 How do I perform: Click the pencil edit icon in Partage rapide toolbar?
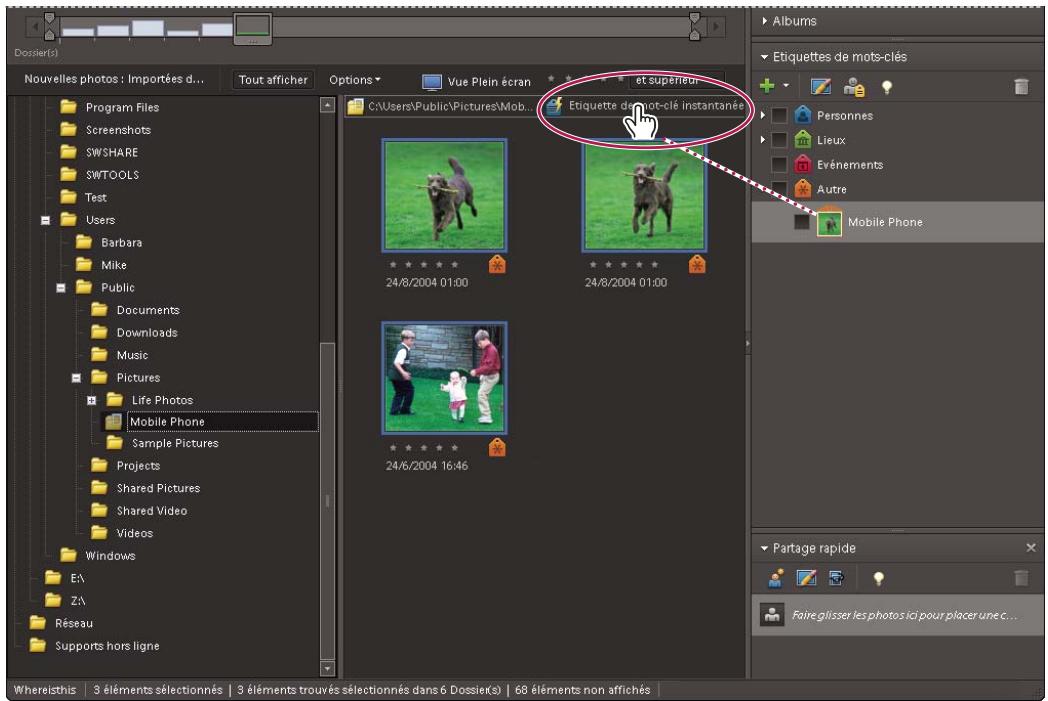(x=807, y=578)
